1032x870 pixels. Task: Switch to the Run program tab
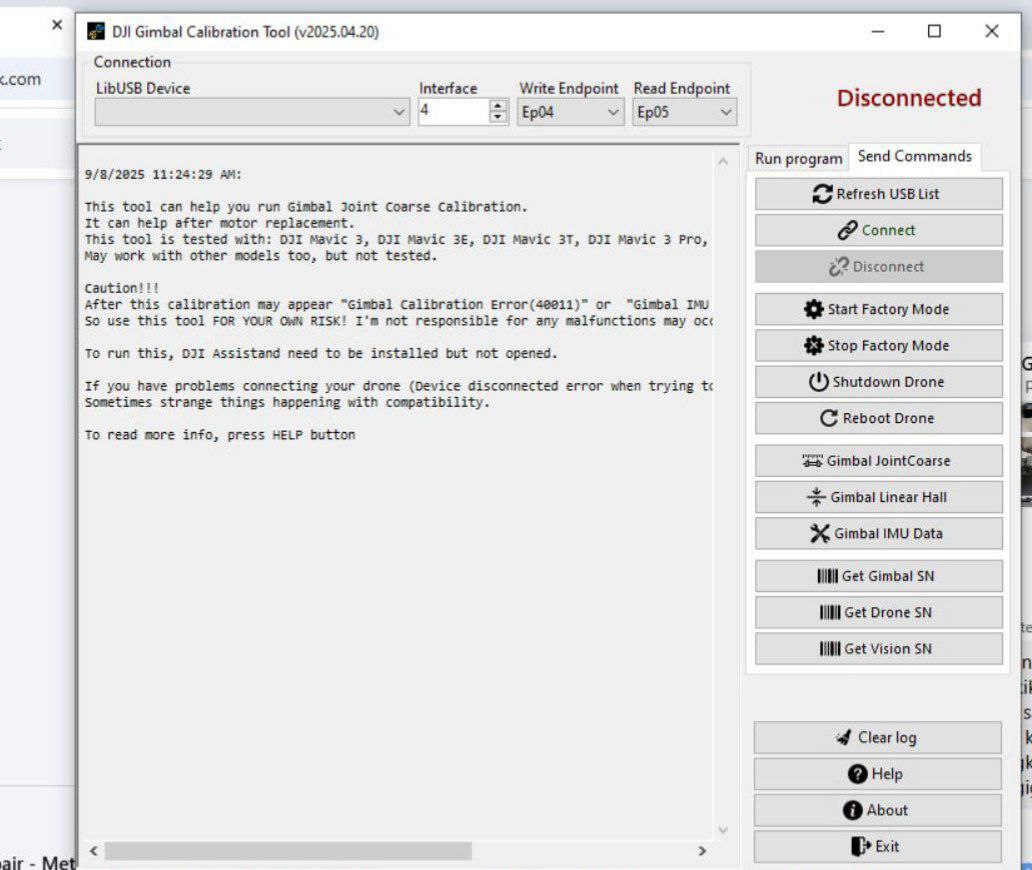798,158
